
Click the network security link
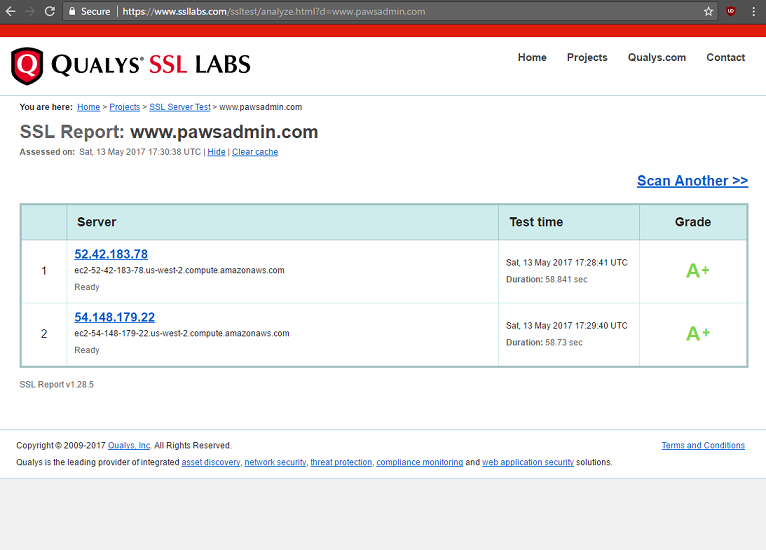275,462
